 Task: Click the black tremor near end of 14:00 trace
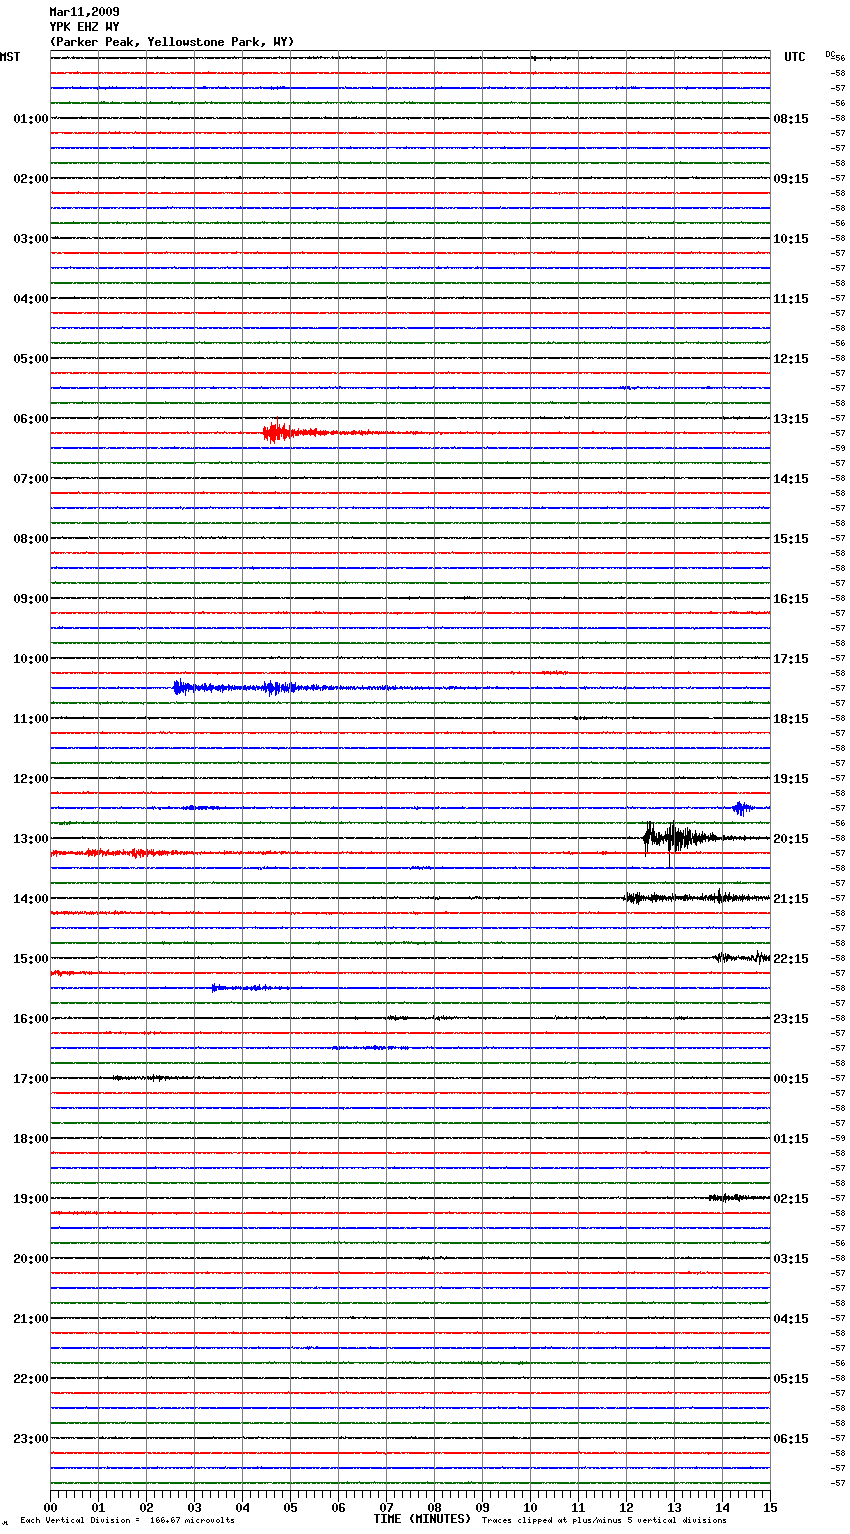pos(697,897)
